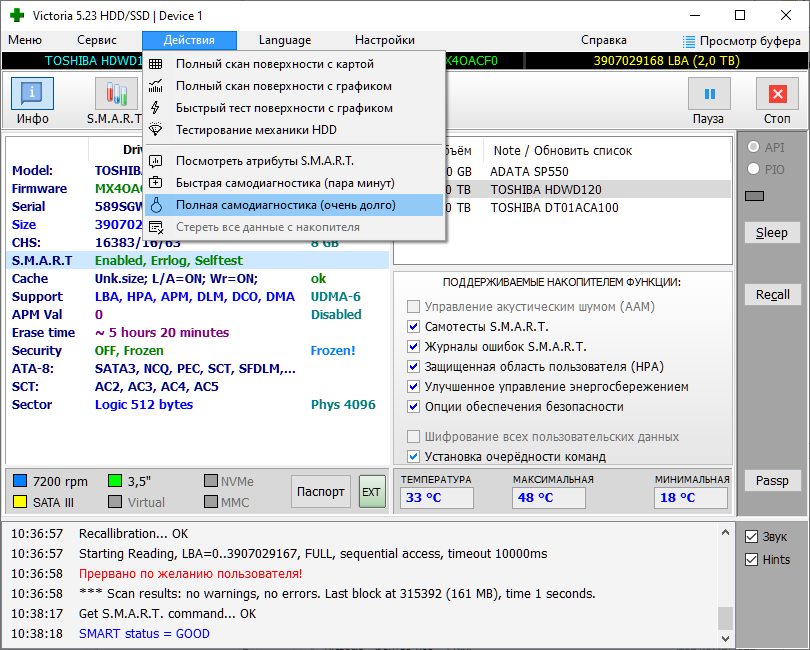Toggle Самотесты S.M.A.R.T. checkbox
Screen dimensions: 810x650
tap(413, 327)
